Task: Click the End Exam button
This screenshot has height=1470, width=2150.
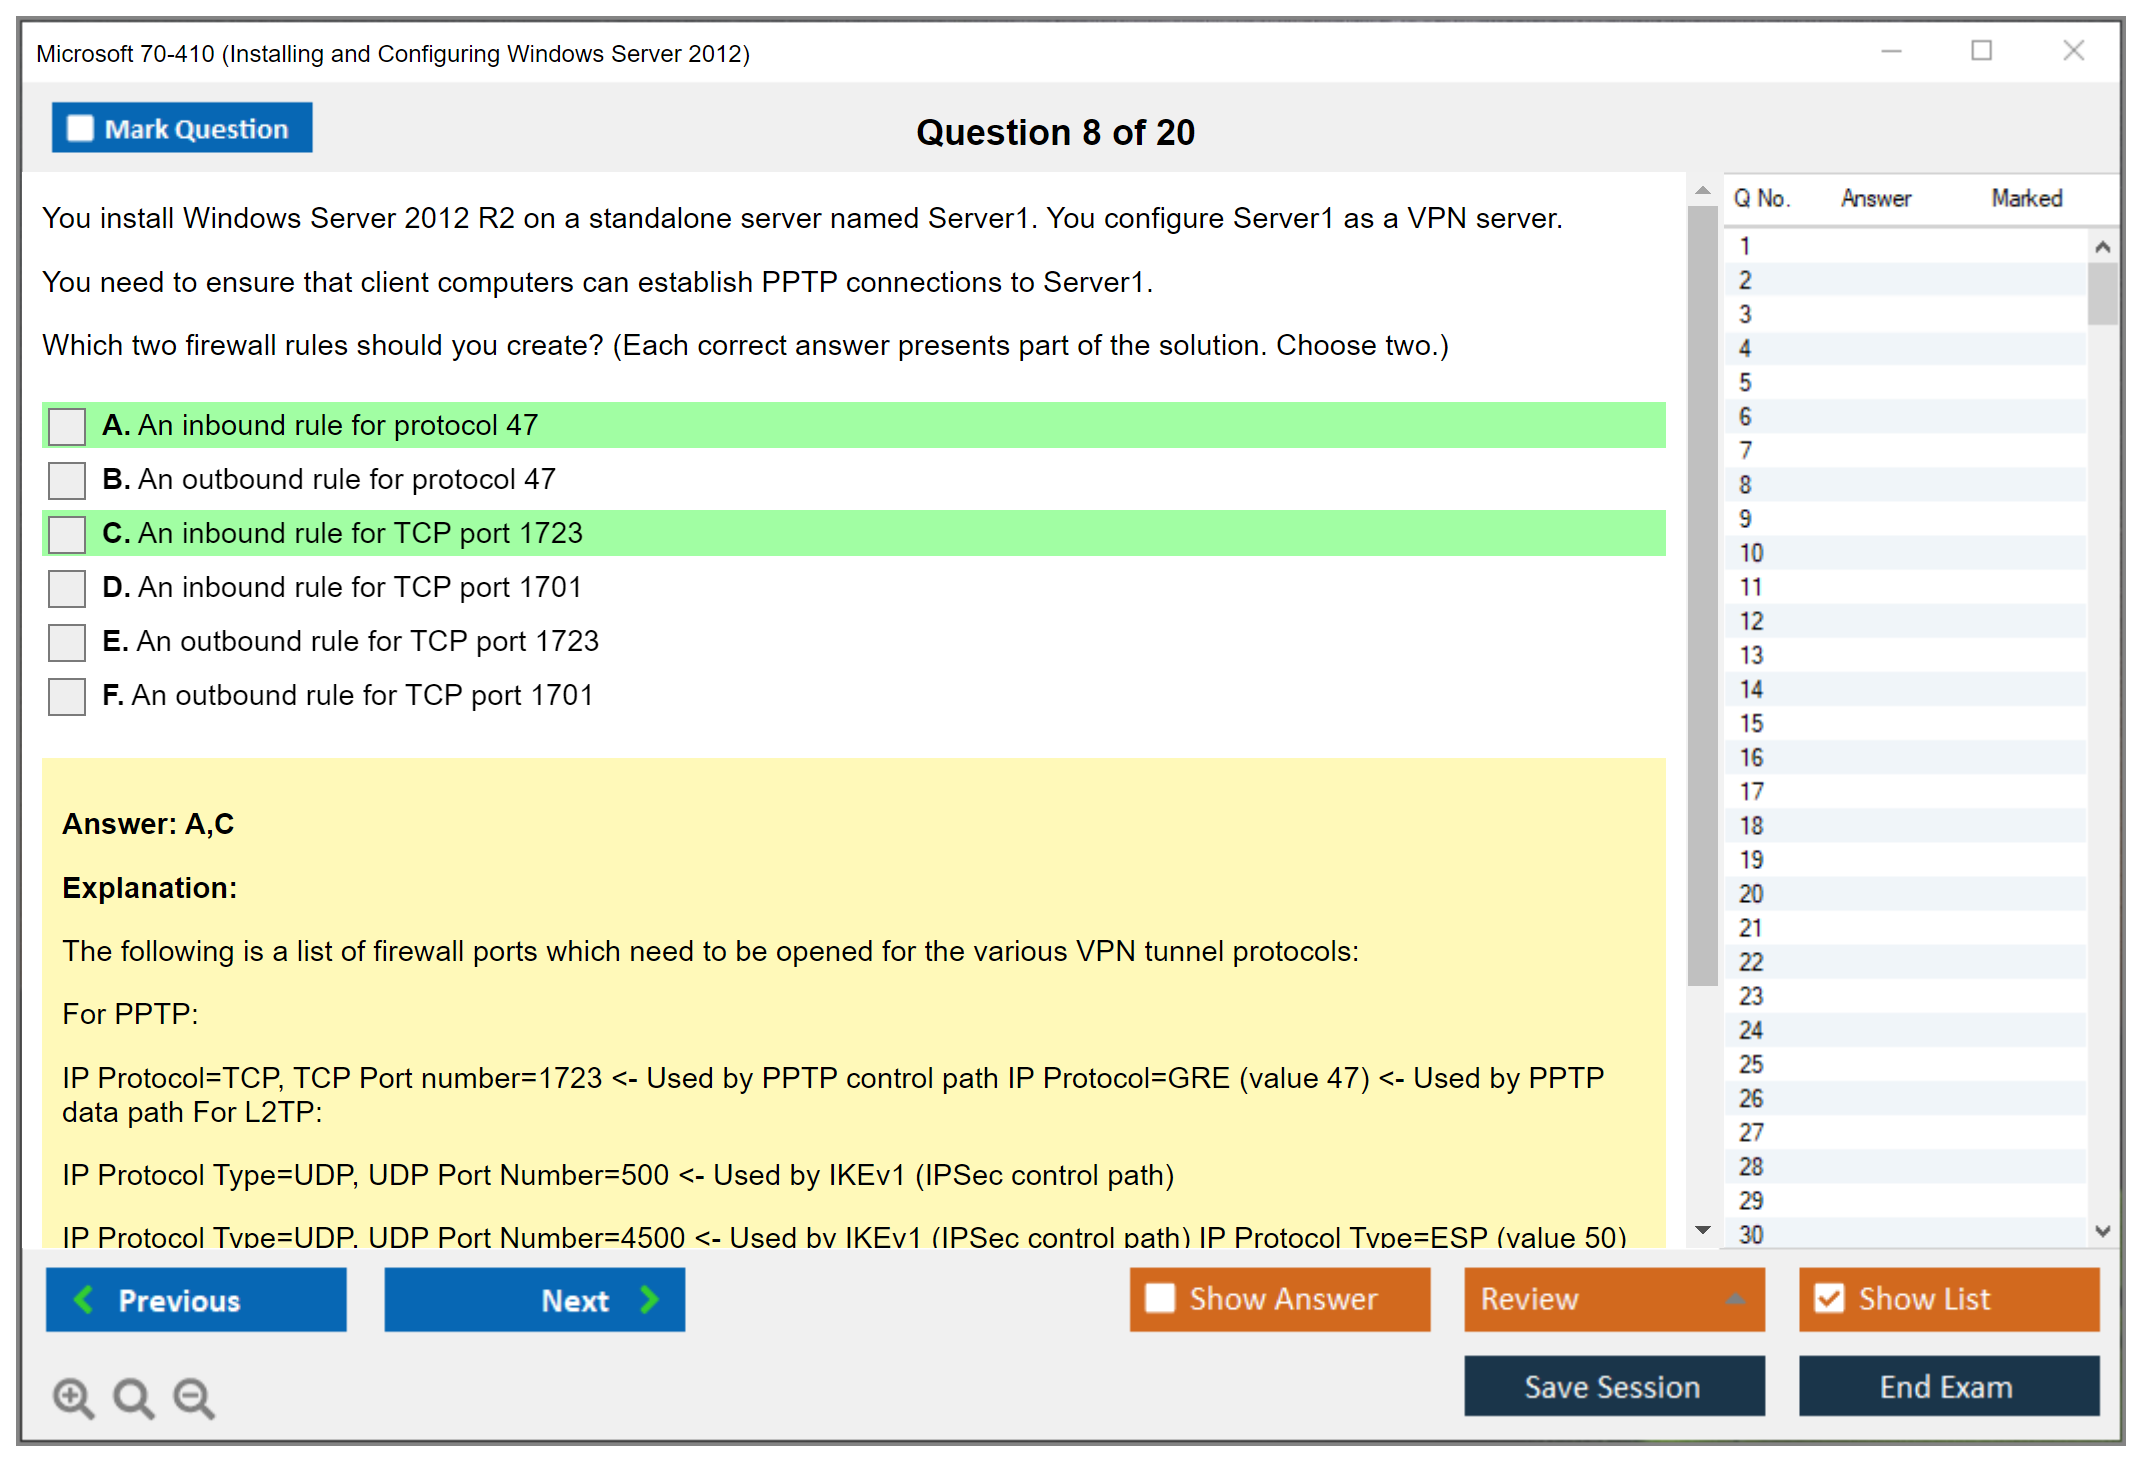Action: 1947,1386
